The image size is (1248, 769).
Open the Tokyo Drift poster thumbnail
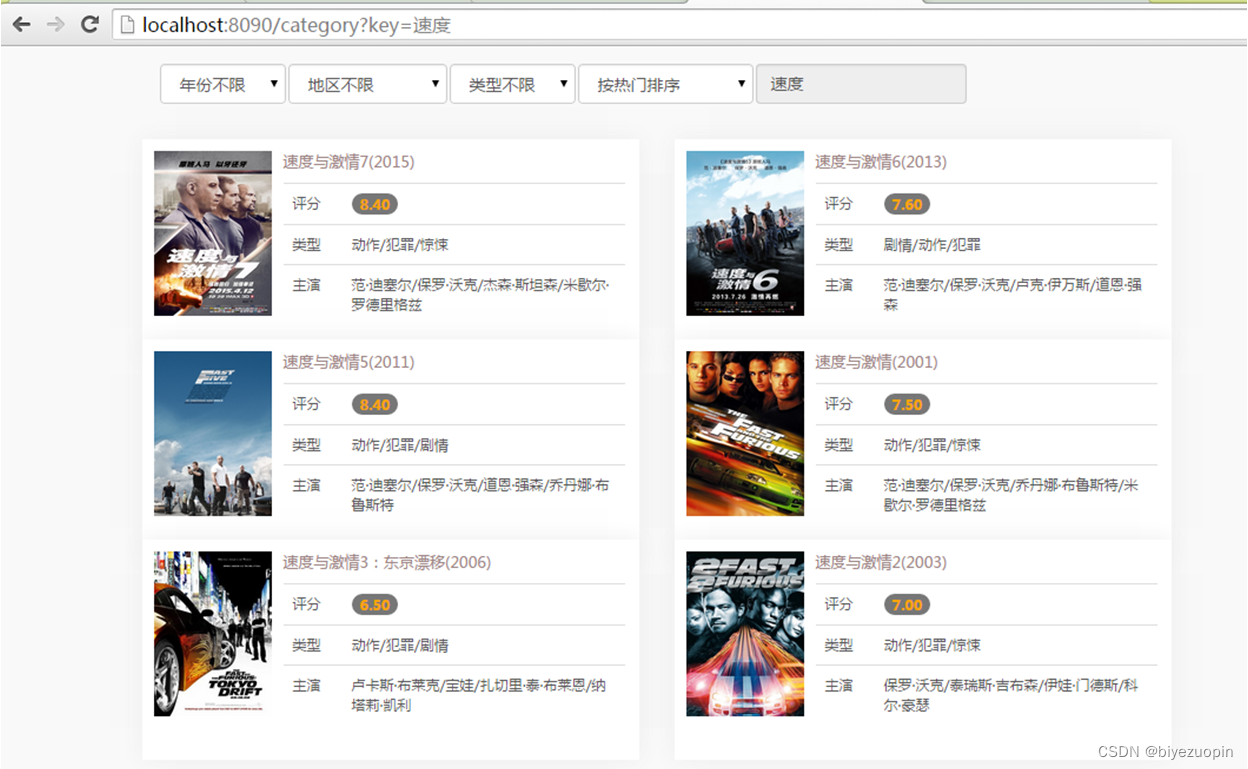coord(213,634)
